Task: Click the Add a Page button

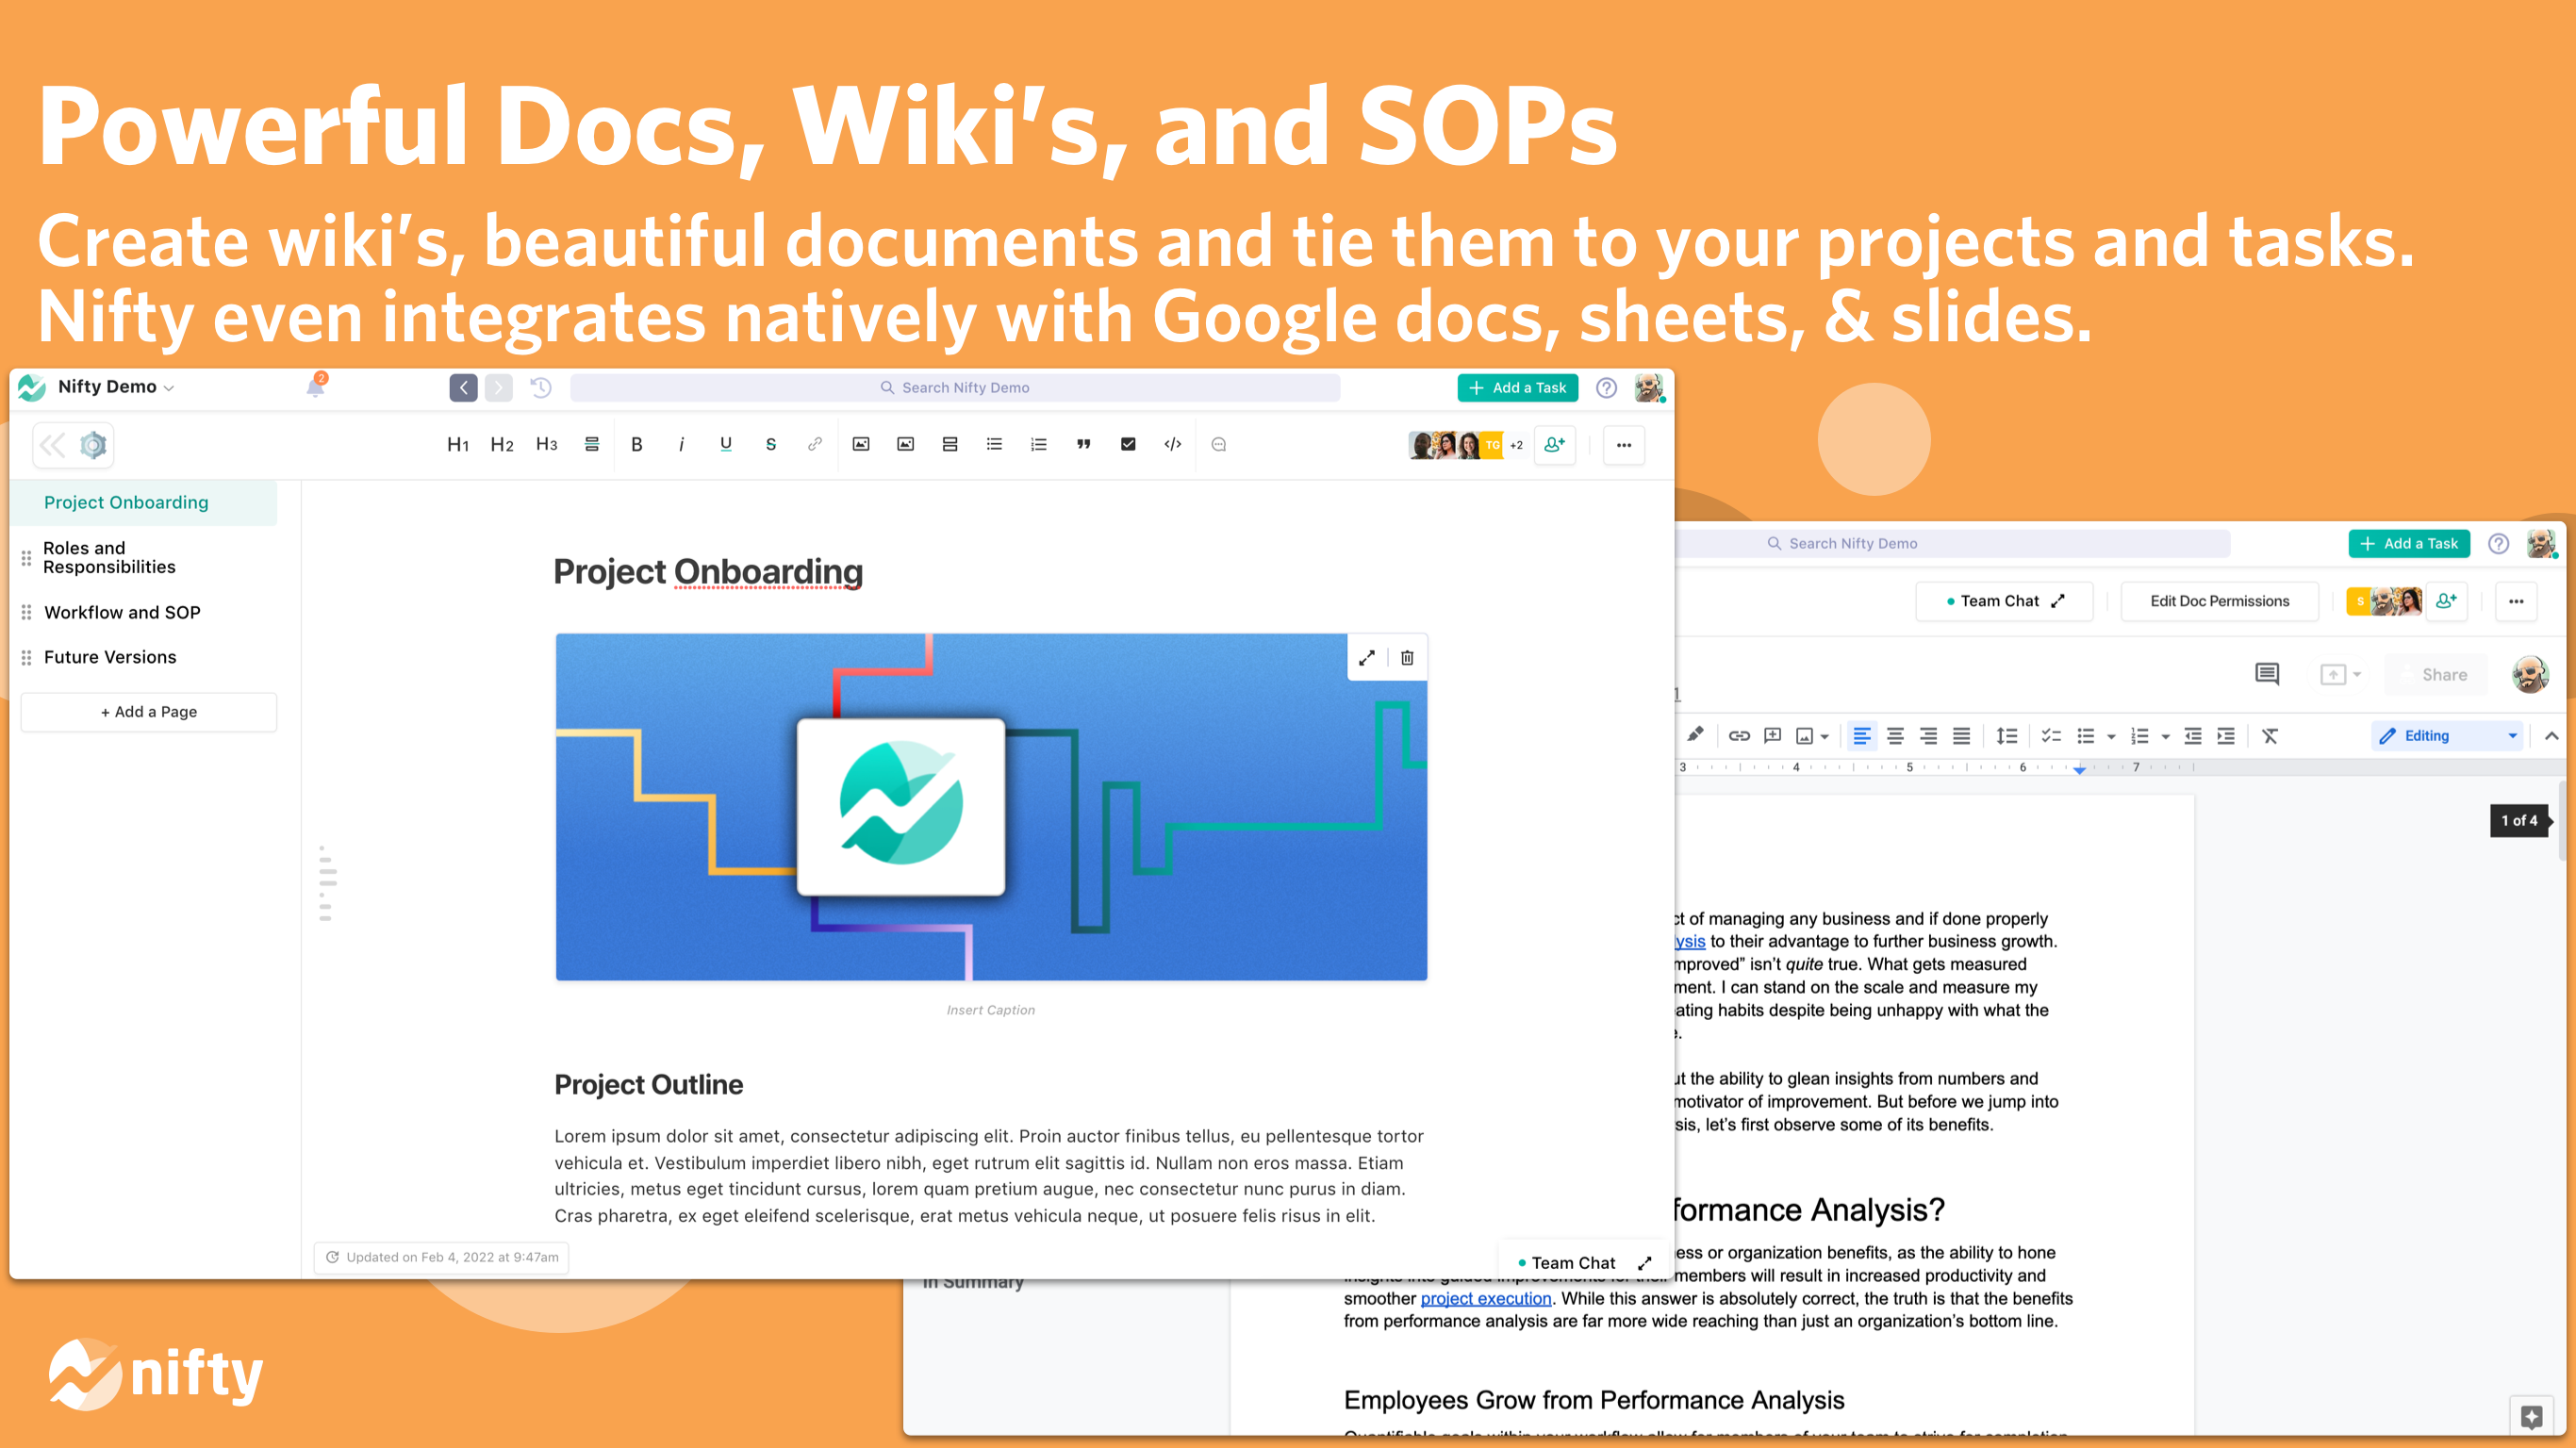Action: point(149,712)
